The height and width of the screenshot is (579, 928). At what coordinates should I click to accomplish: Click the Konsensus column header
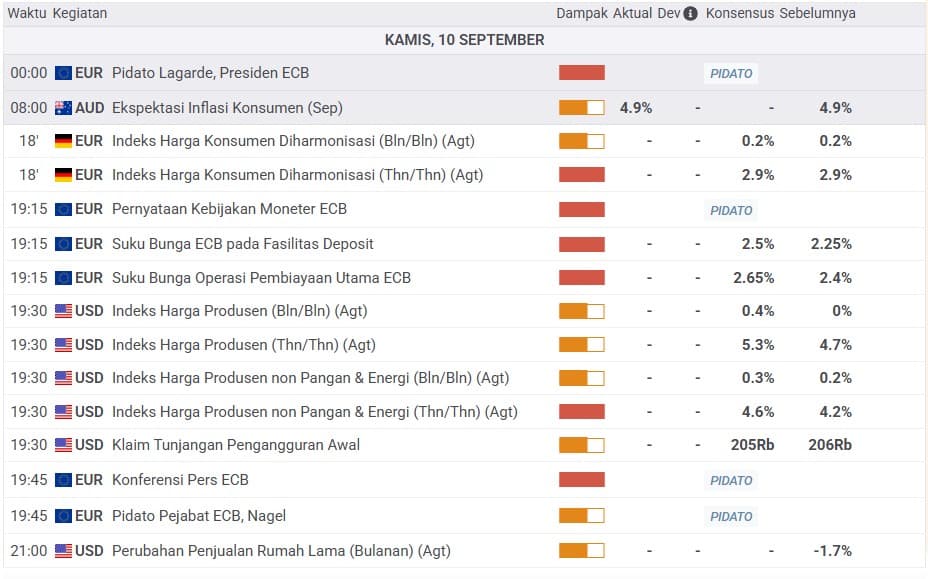[x=740, y=13]
